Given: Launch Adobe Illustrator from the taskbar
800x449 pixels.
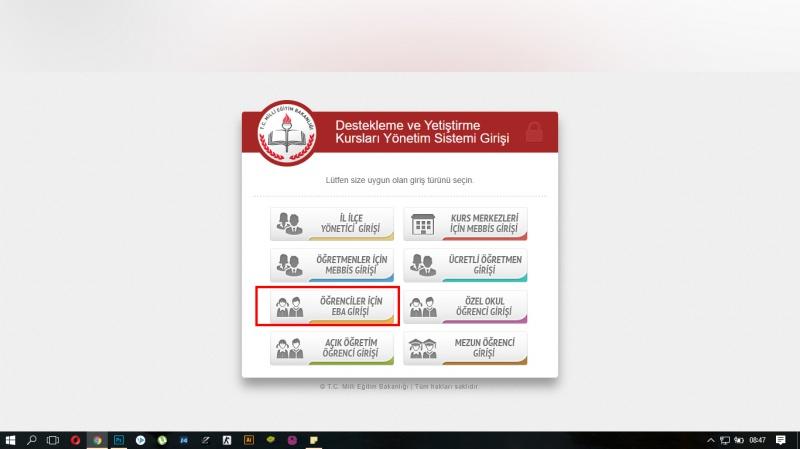Looking at the screenshot, I should (x=249, y=440).
